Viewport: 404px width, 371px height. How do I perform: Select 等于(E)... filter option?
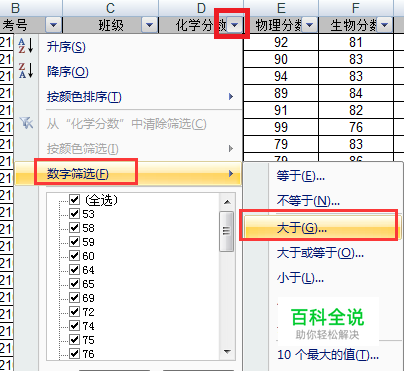coord(300,175)
